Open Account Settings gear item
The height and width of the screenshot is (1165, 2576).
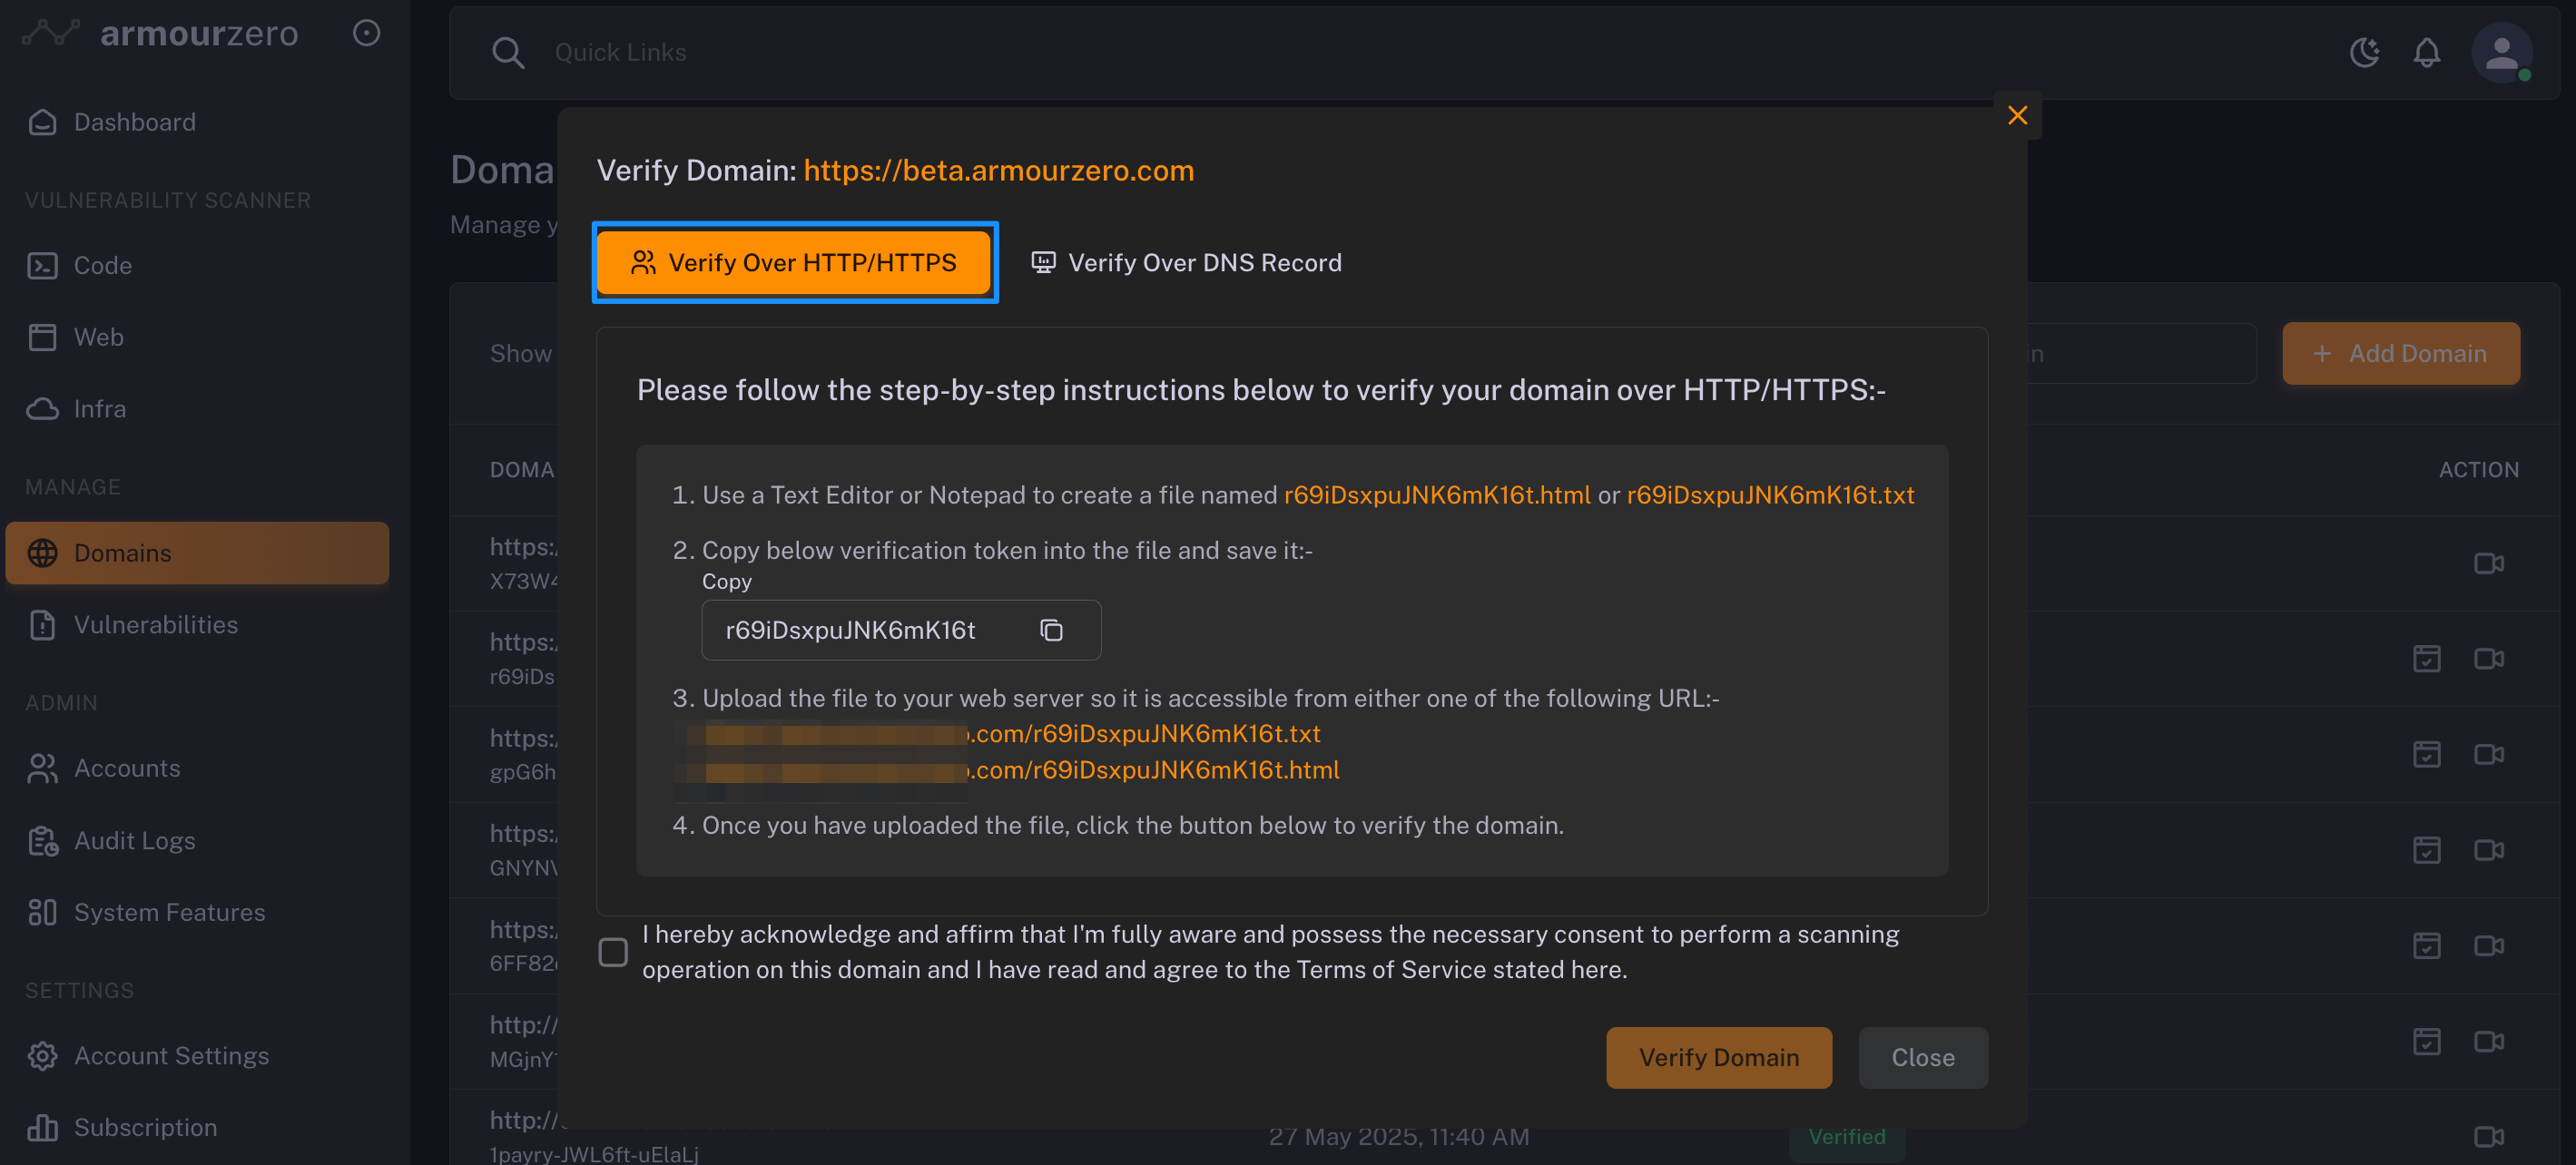[x=171, y=1056]
